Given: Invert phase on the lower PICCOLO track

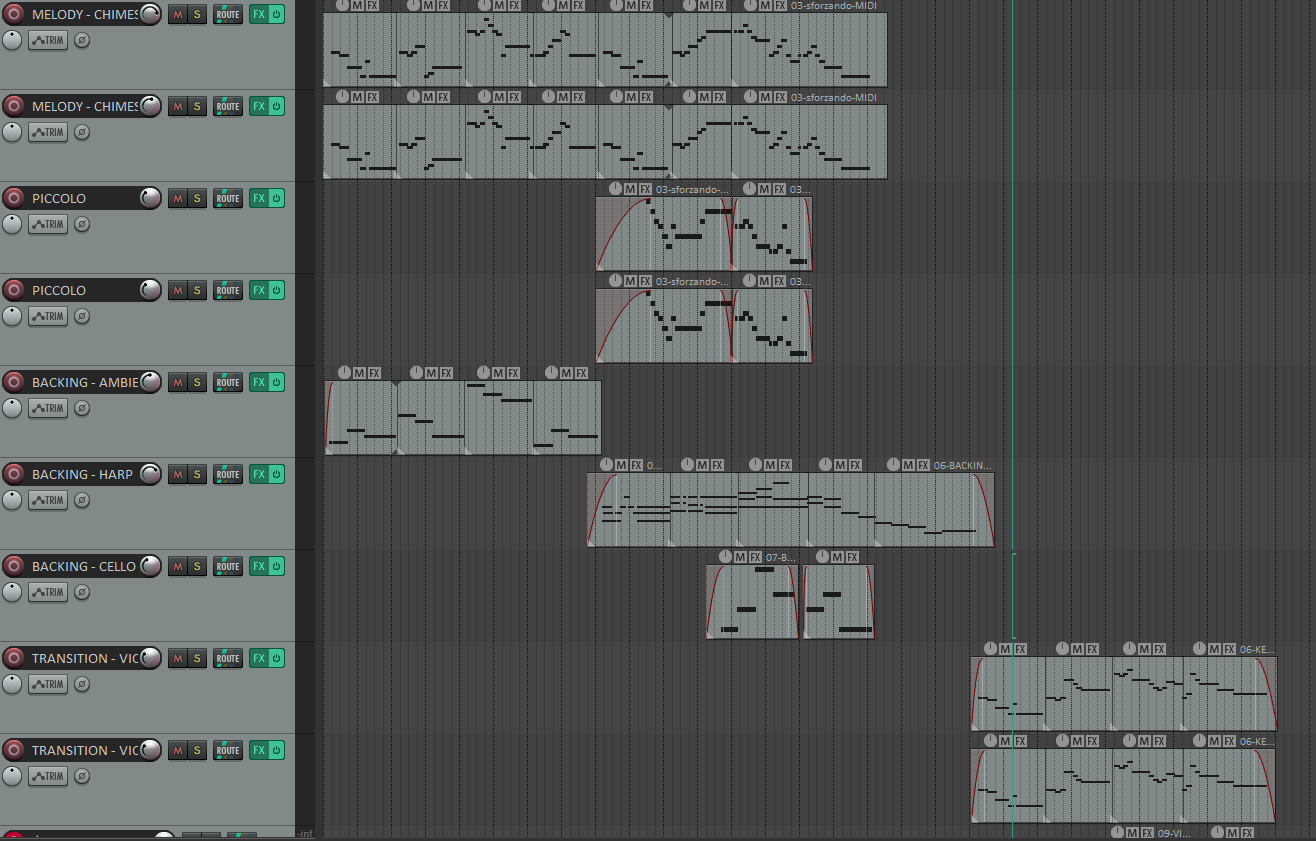Looking at the screenshot, I should 82,316.
